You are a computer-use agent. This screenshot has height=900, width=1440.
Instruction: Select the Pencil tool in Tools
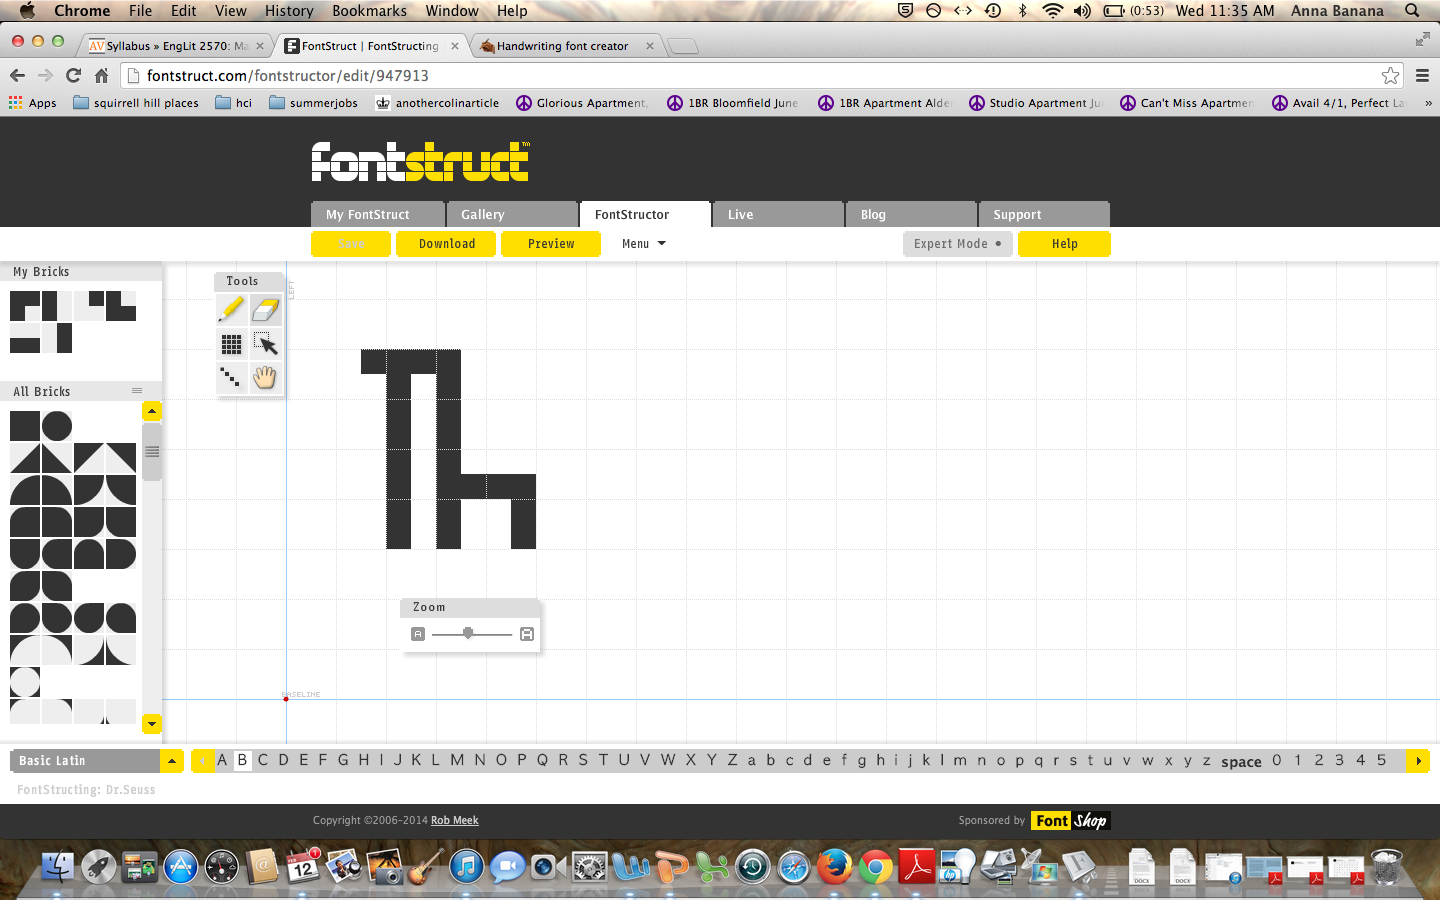click(x=231, y=310)
